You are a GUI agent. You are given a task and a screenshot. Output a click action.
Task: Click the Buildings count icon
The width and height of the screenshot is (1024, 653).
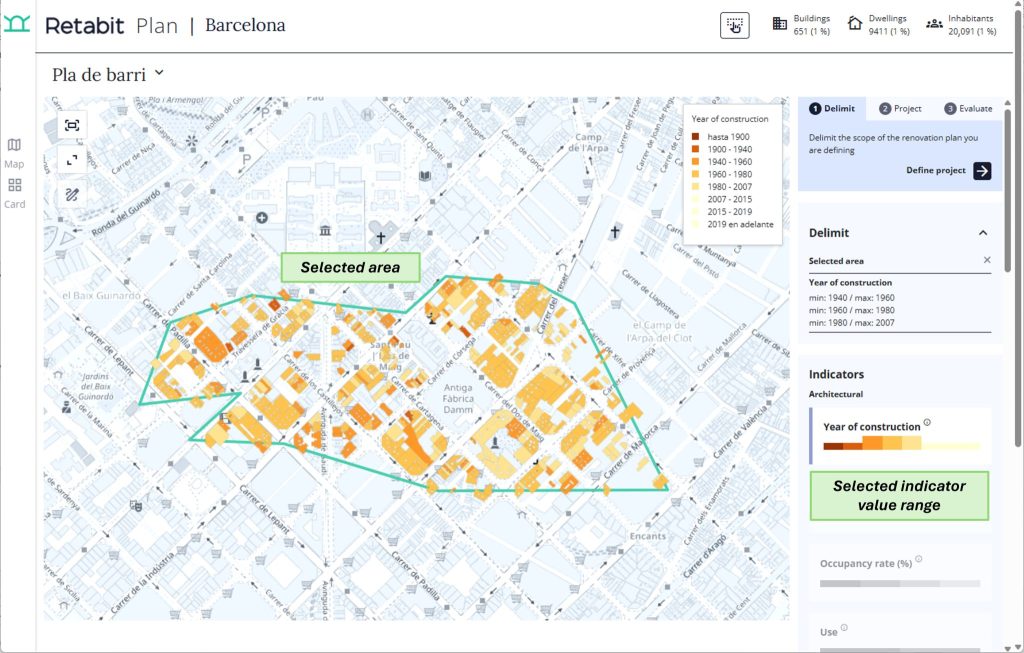coord(780,24)
